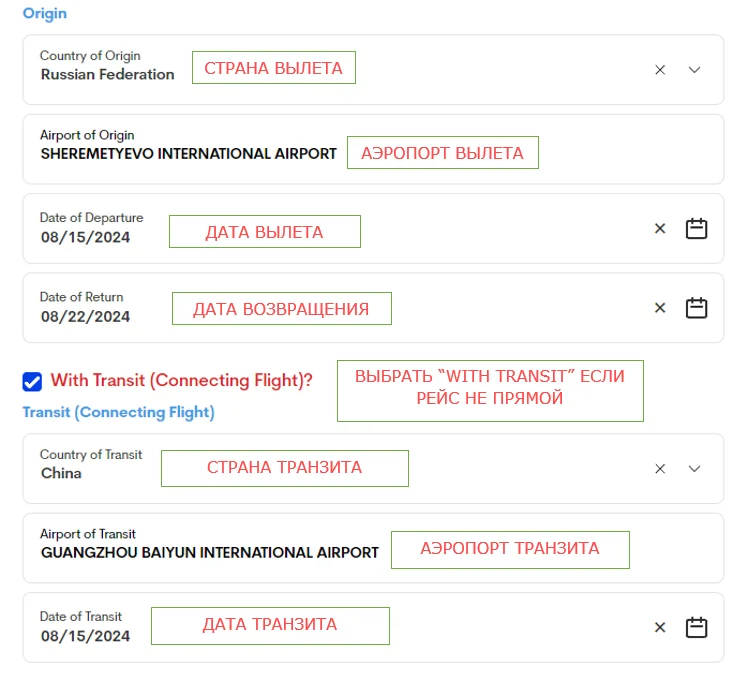The height and width of the screenshot is (681, 745).
Task: Expand the Country of Origin dropdown
Action: pos(695,70)
